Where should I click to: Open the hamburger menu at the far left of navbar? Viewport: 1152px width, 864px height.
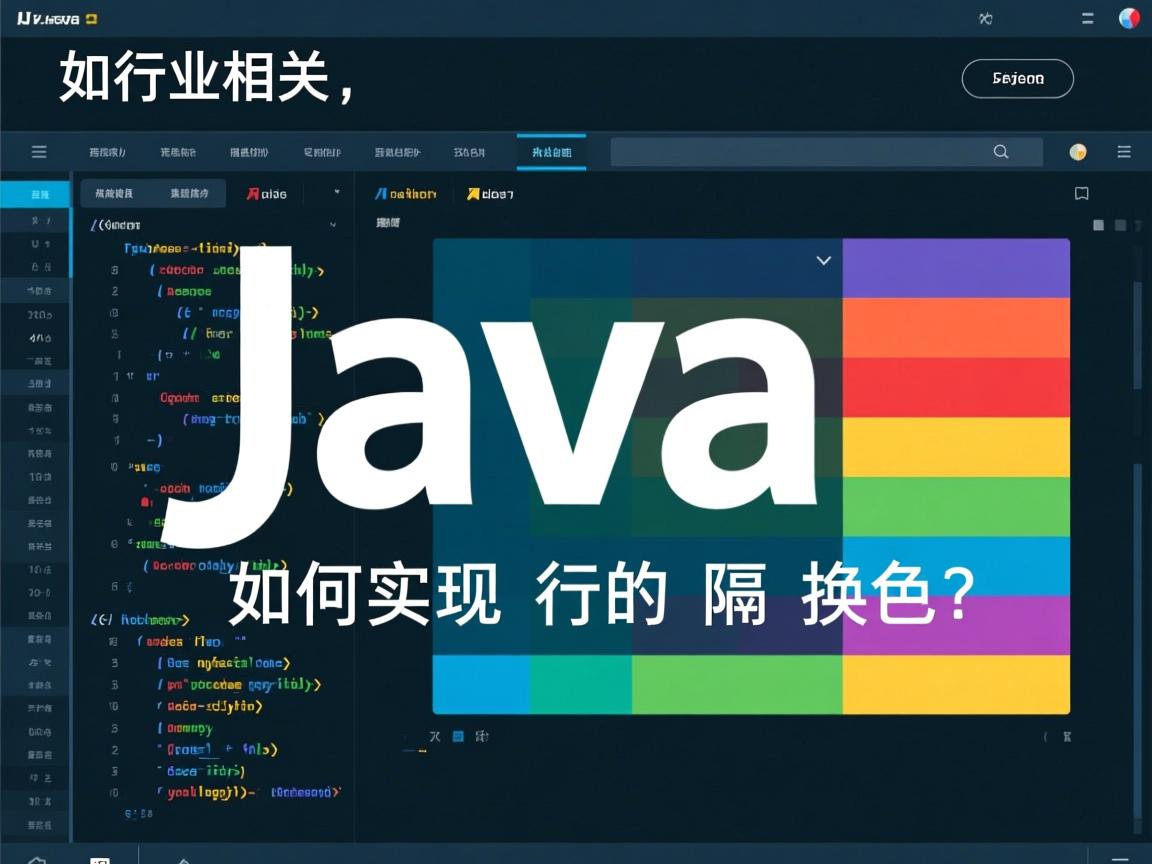click(38, 151)
